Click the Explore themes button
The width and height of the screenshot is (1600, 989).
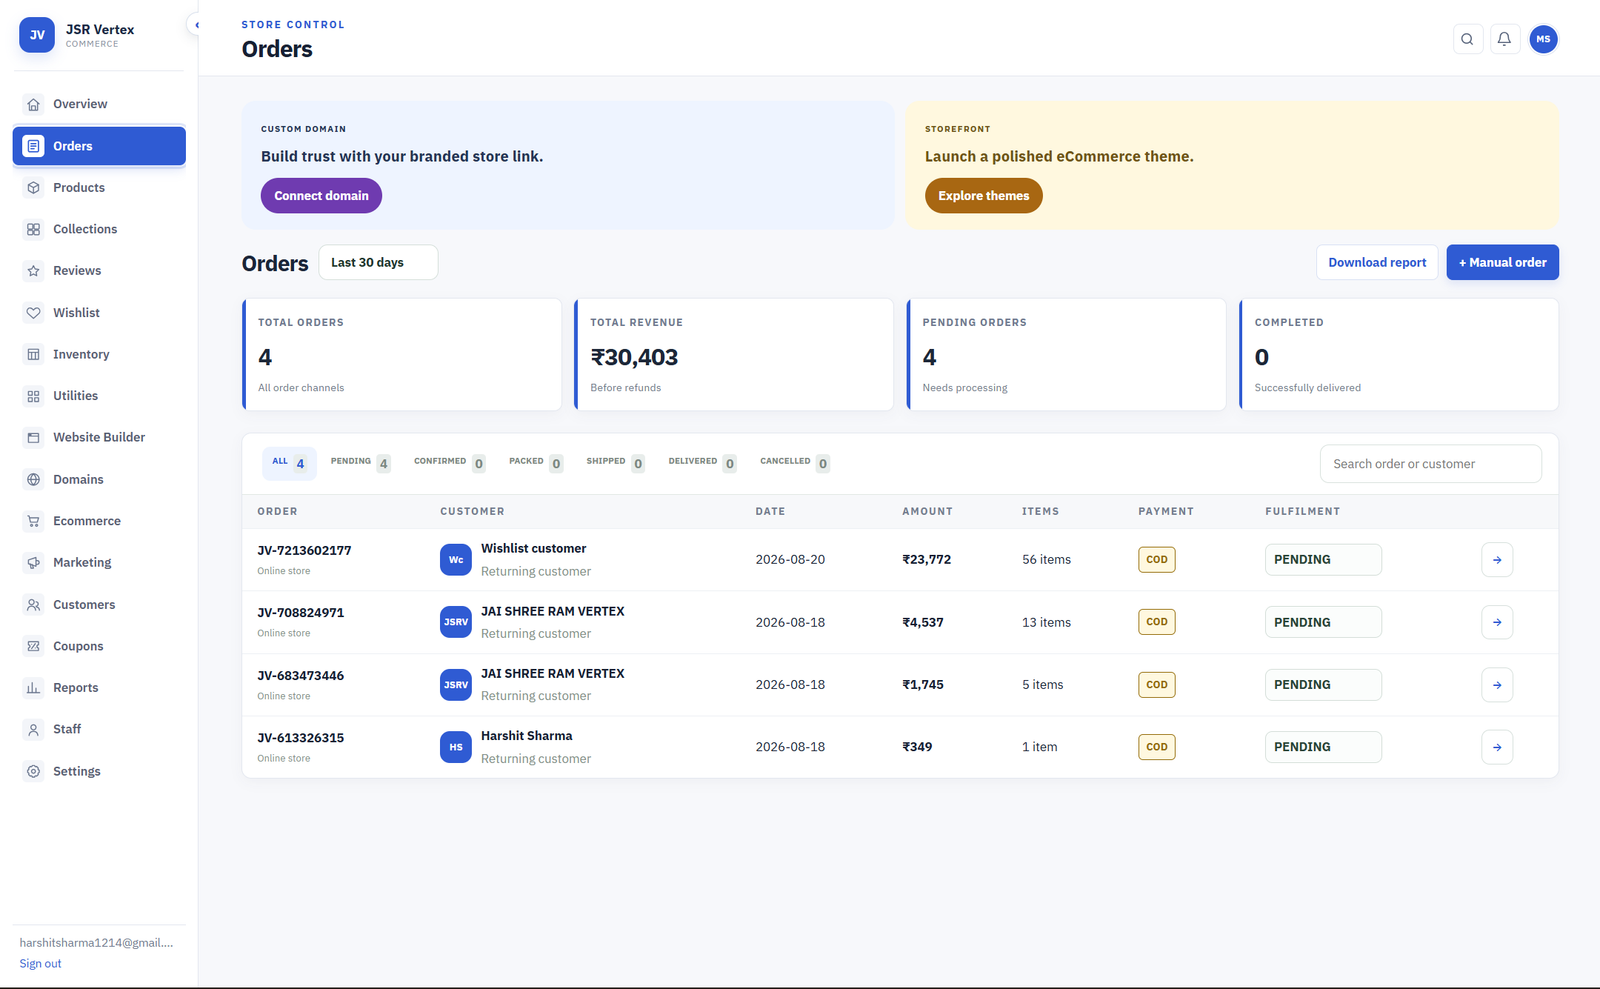click(x=983, y=196)
